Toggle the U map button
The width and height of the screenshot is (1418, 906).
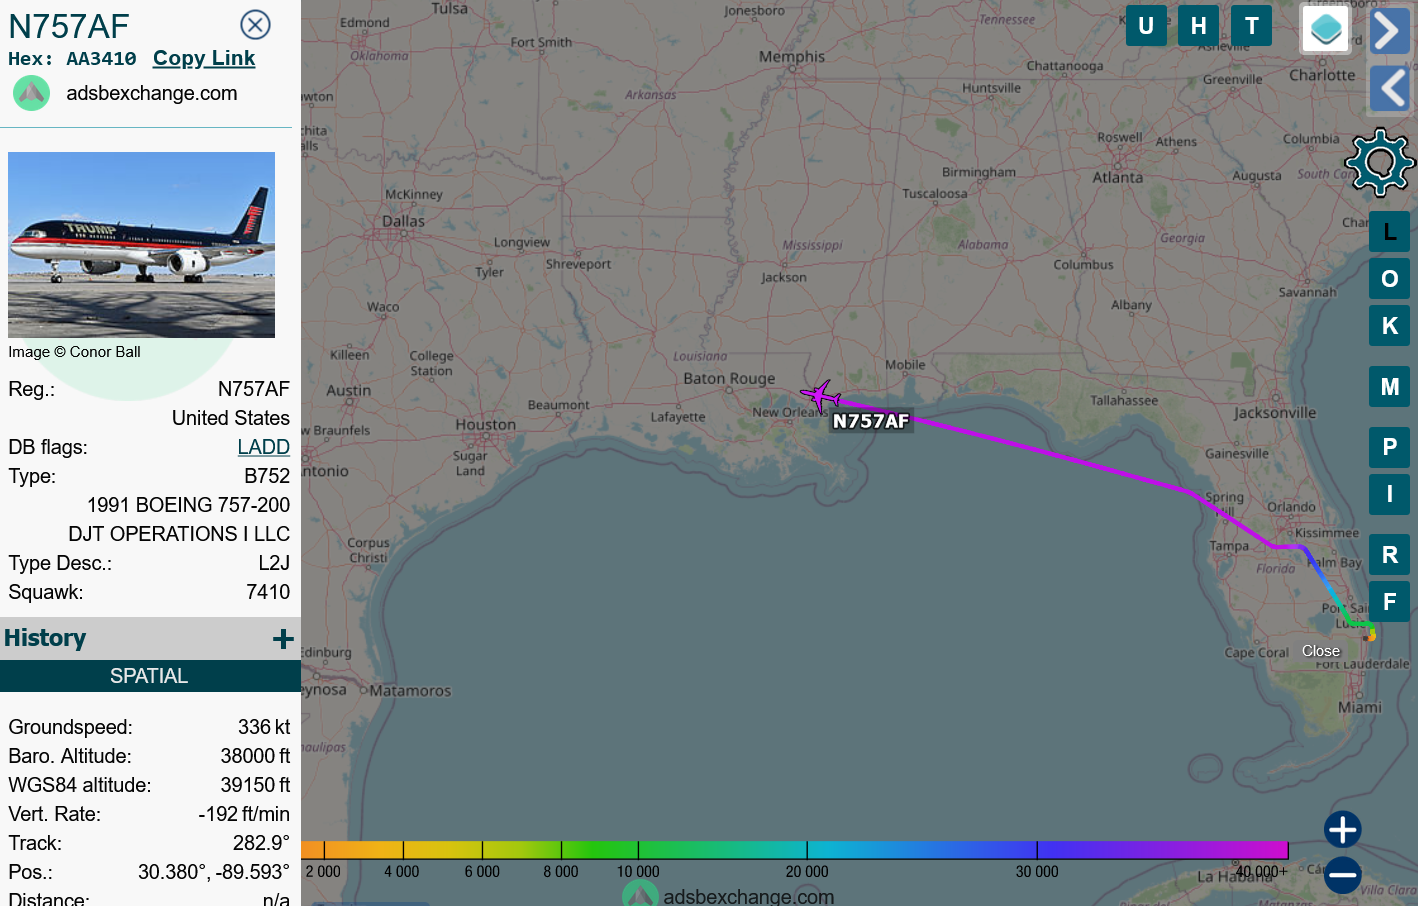point(1146,26)
